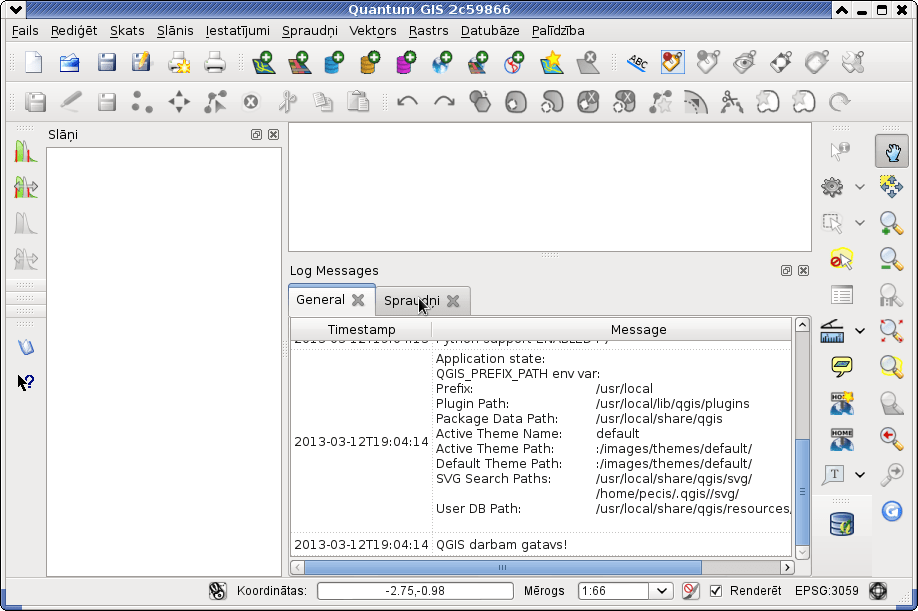Open New Print Composer icon

tap(179, 62)
